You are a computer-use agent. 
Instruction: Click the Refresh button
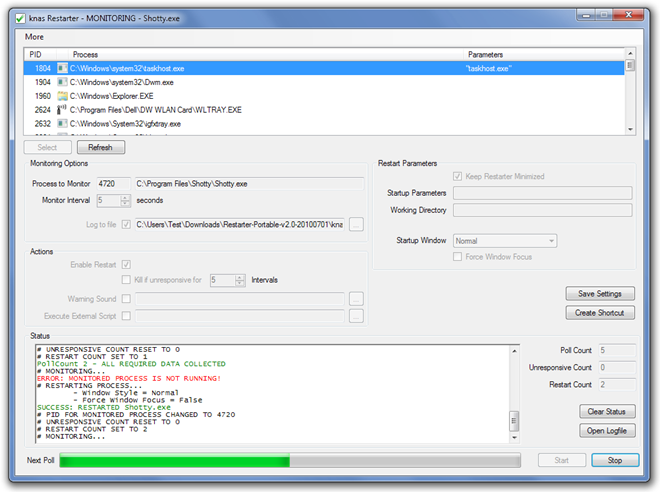(x=101, y=147)
